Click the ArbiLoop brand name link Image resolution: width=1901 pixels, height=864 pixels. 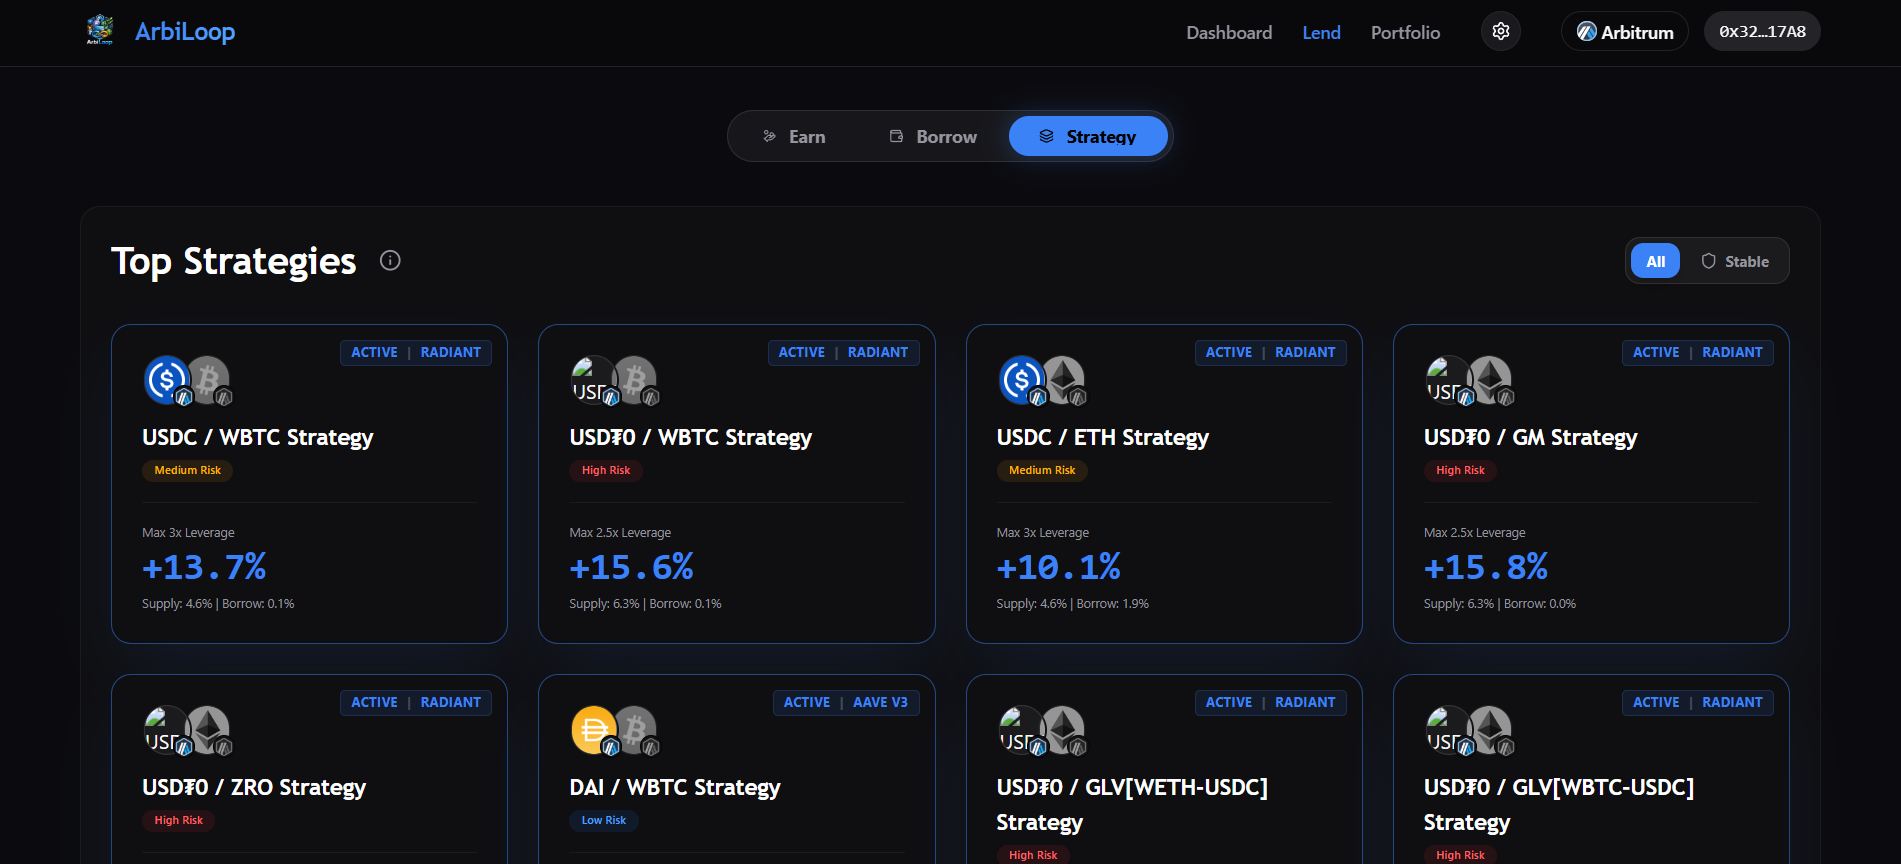(x=185, y=32)
